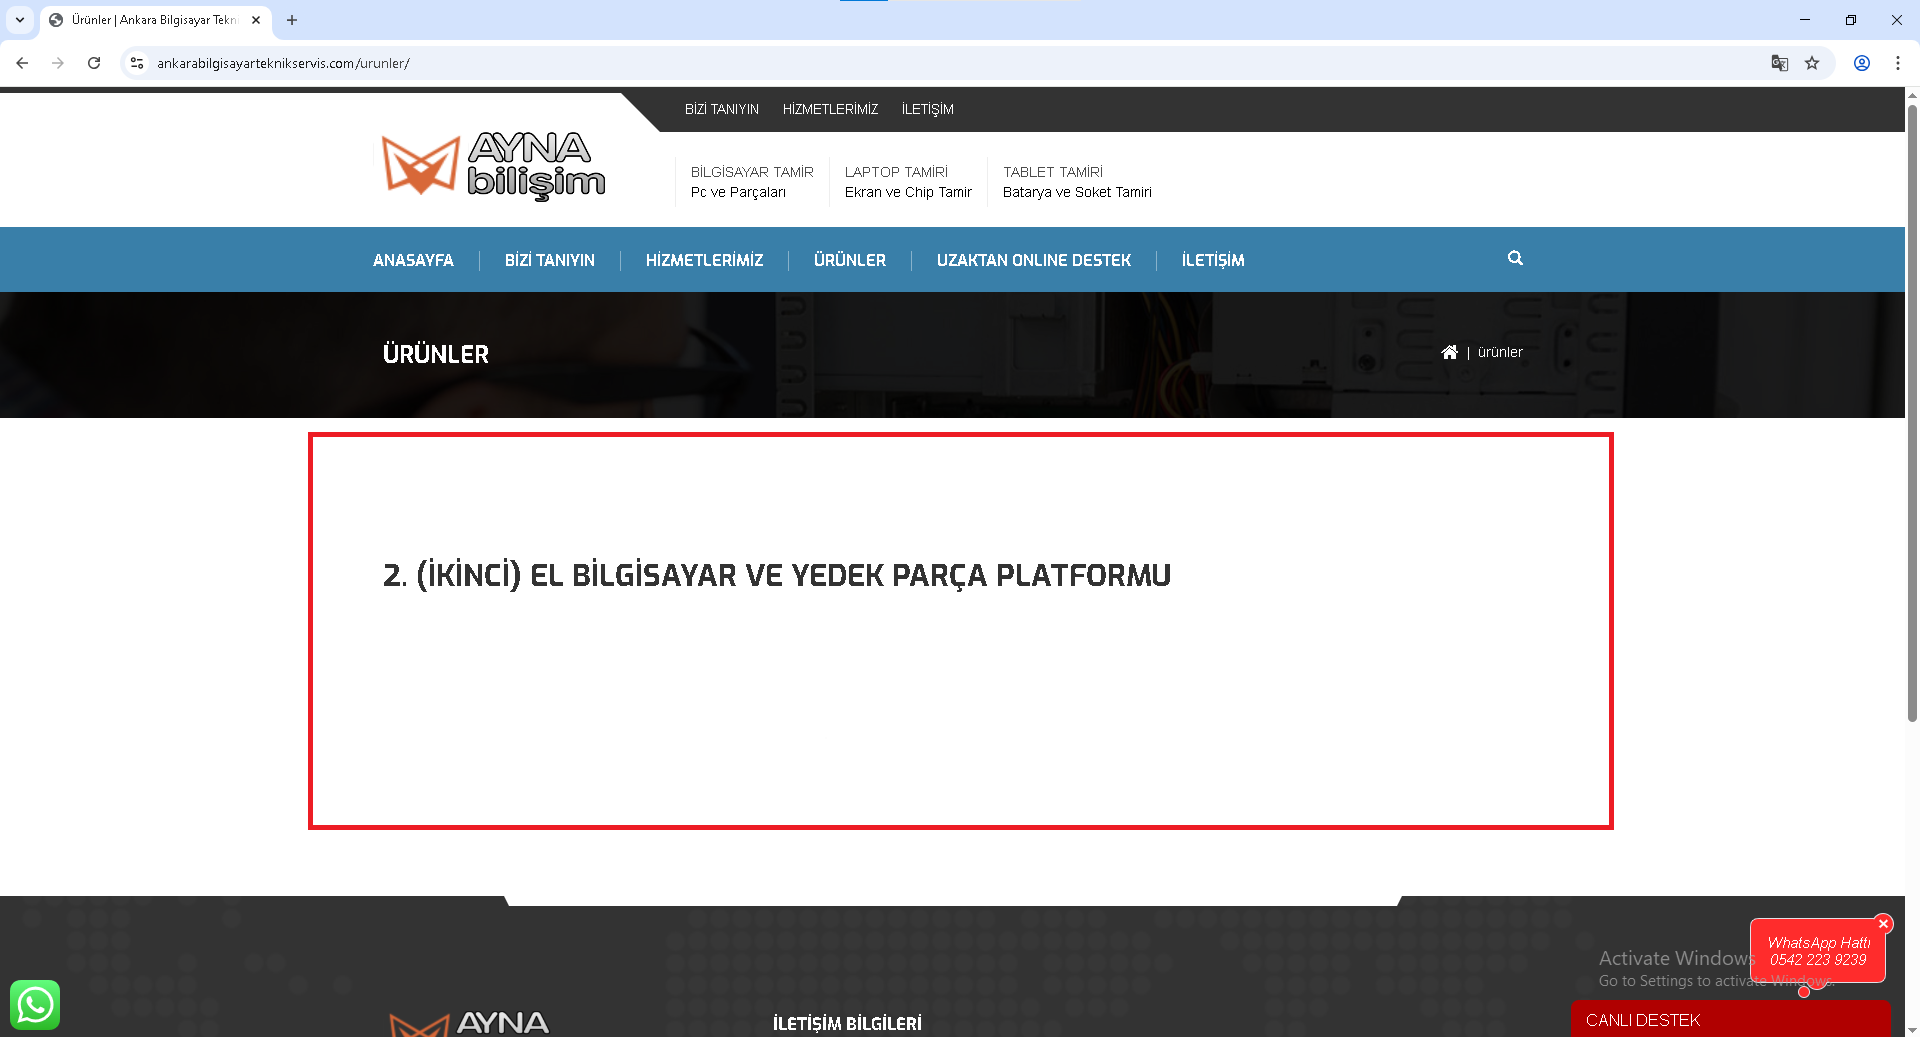
Task: Click the Ayna Bilişim logo
Action: point(494,165)
